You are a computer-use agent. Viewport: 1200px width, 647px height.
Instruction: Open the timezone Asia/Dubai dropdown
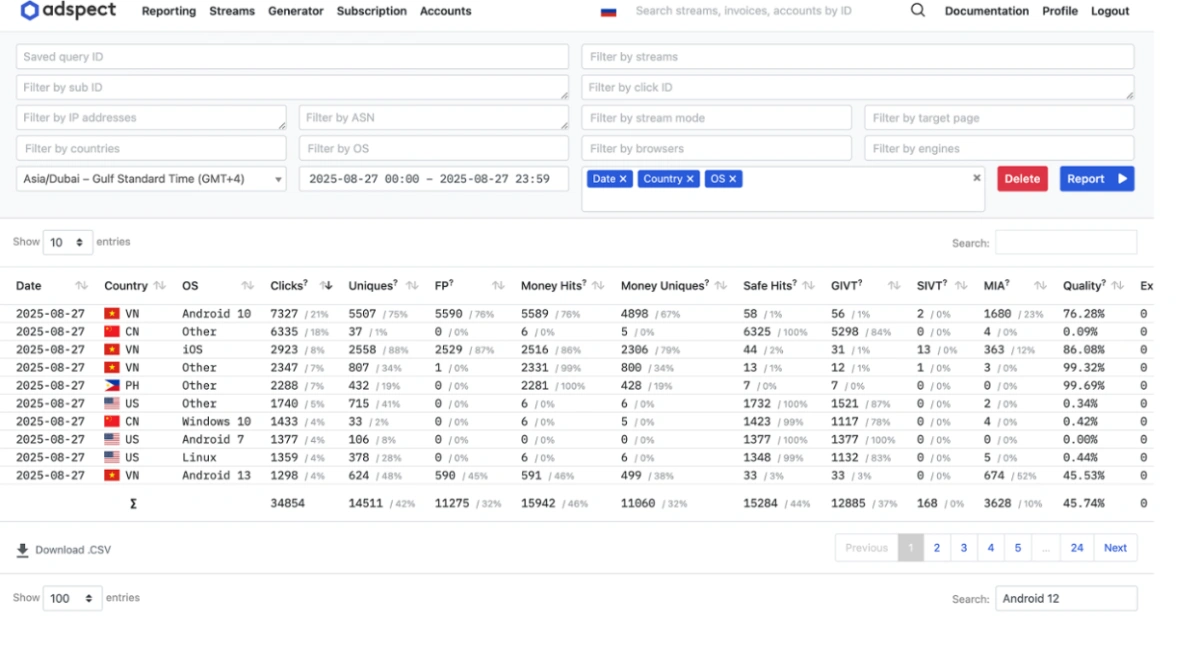(152, 179)
